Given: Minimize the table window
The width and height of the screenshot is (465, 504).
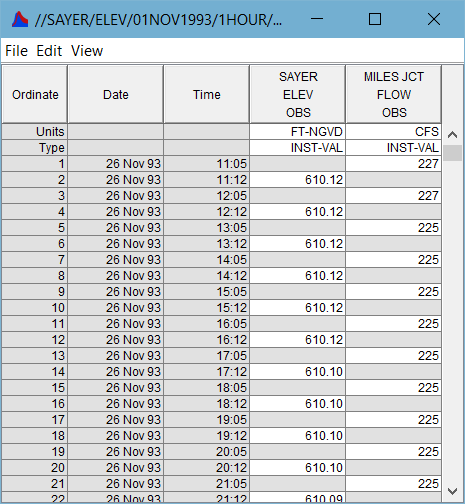Looking at the screenshot, I should coord(317,19).
